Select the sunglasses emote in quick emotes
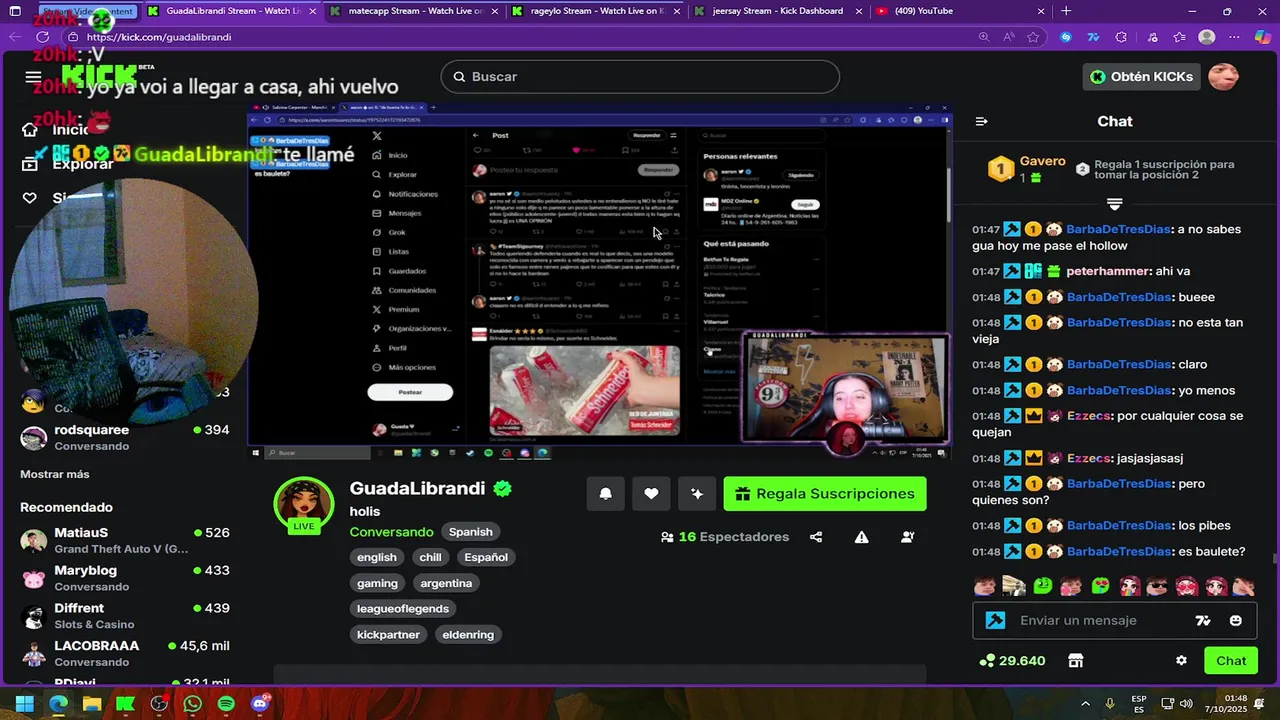Image resolution: width=1280 pixels, height=720 pixels. 1157,586
